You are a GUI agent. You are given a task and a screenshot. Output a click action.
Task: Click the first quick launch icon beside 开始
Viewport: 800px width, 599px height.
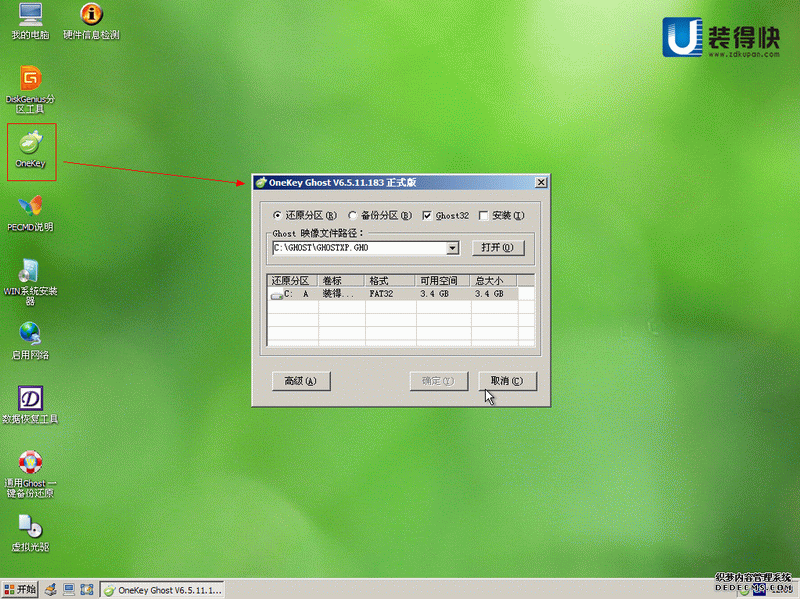pyautogui.click(x=50, y=590)
